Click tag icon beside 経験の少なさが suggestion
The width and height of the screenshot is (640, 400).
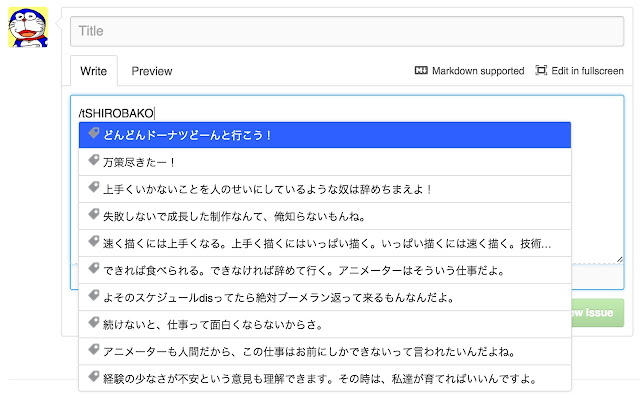coord(94,376)
